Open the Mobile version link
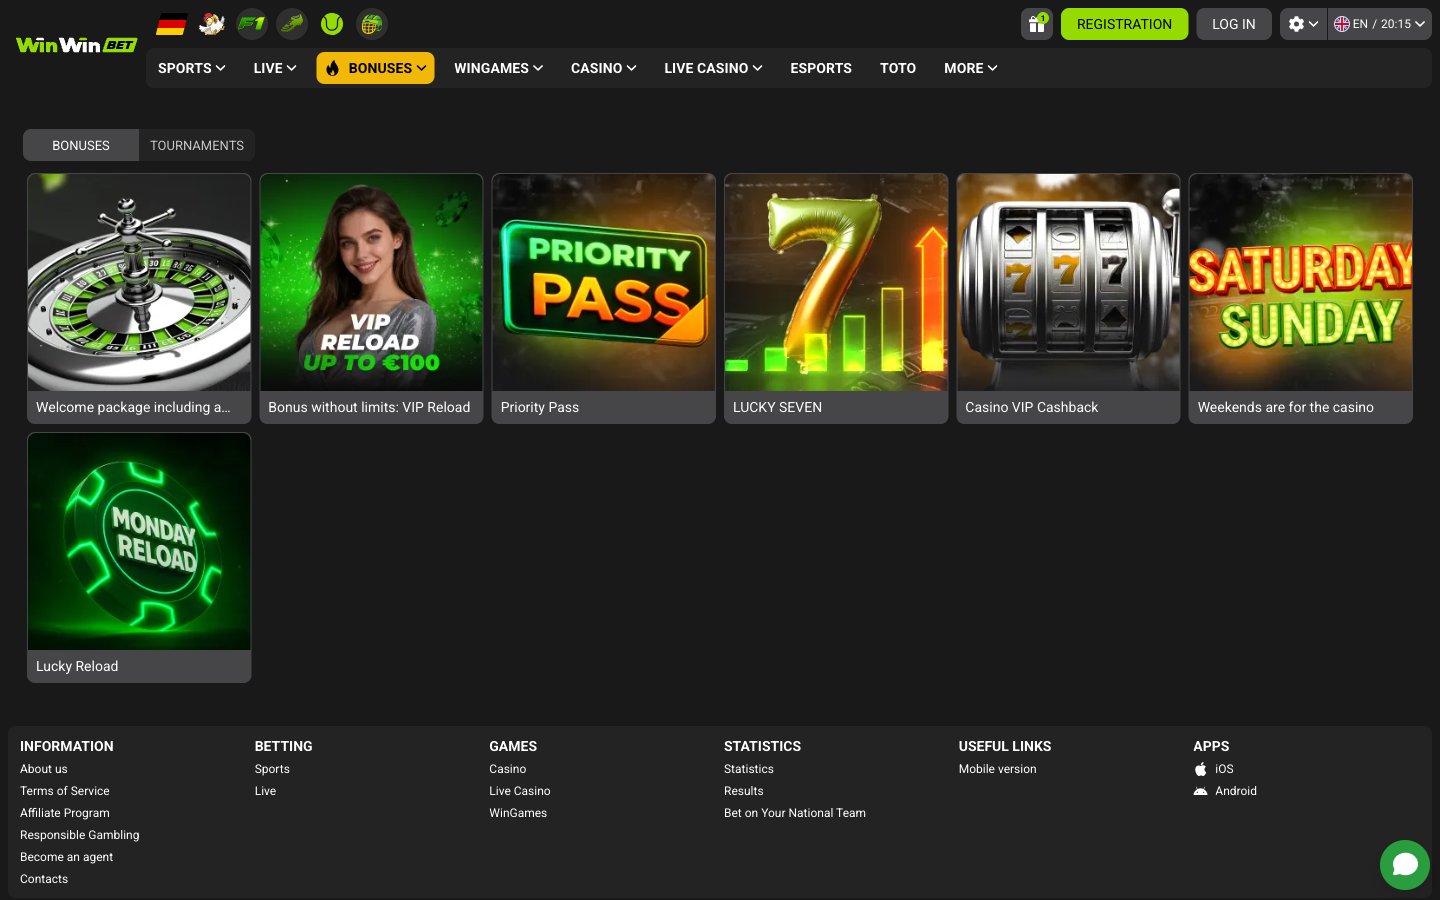 (x=998, y=769)
